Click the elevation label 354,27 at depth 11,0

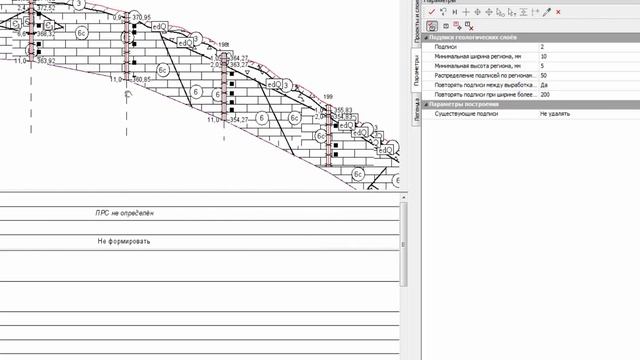pyautogui.click(x=239, y=120)
